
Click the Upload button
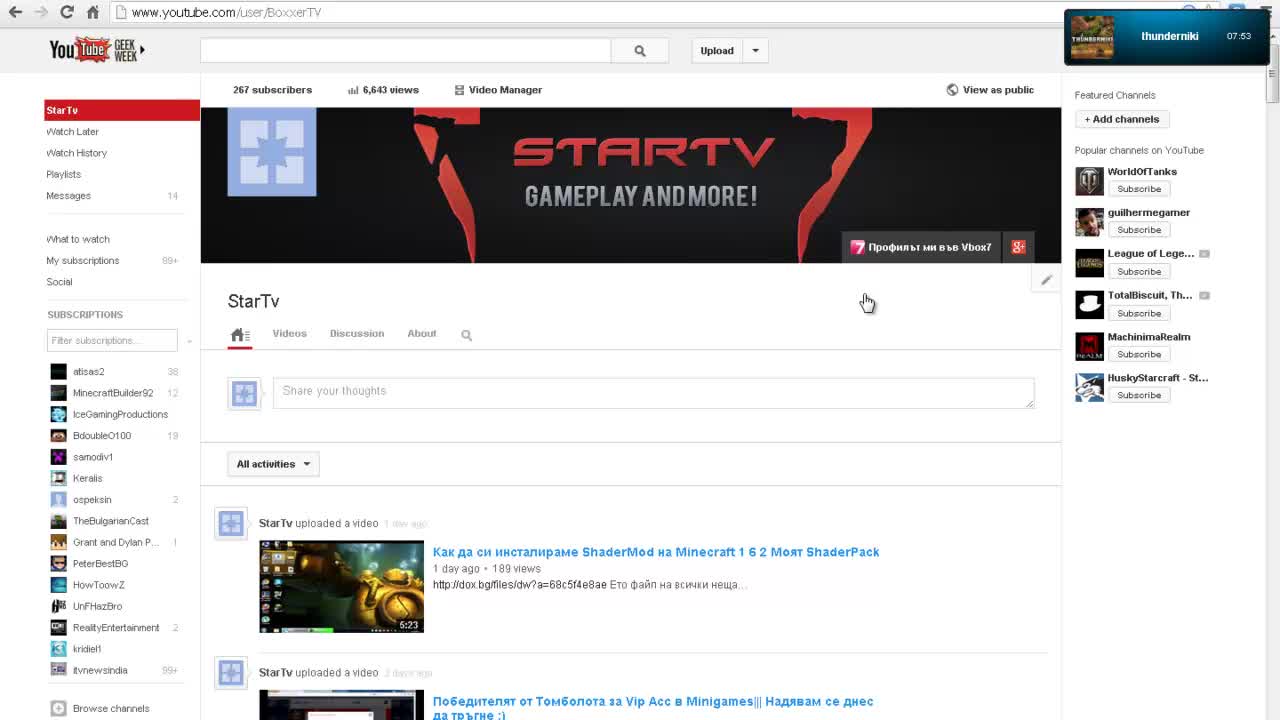tap(717, 51)
